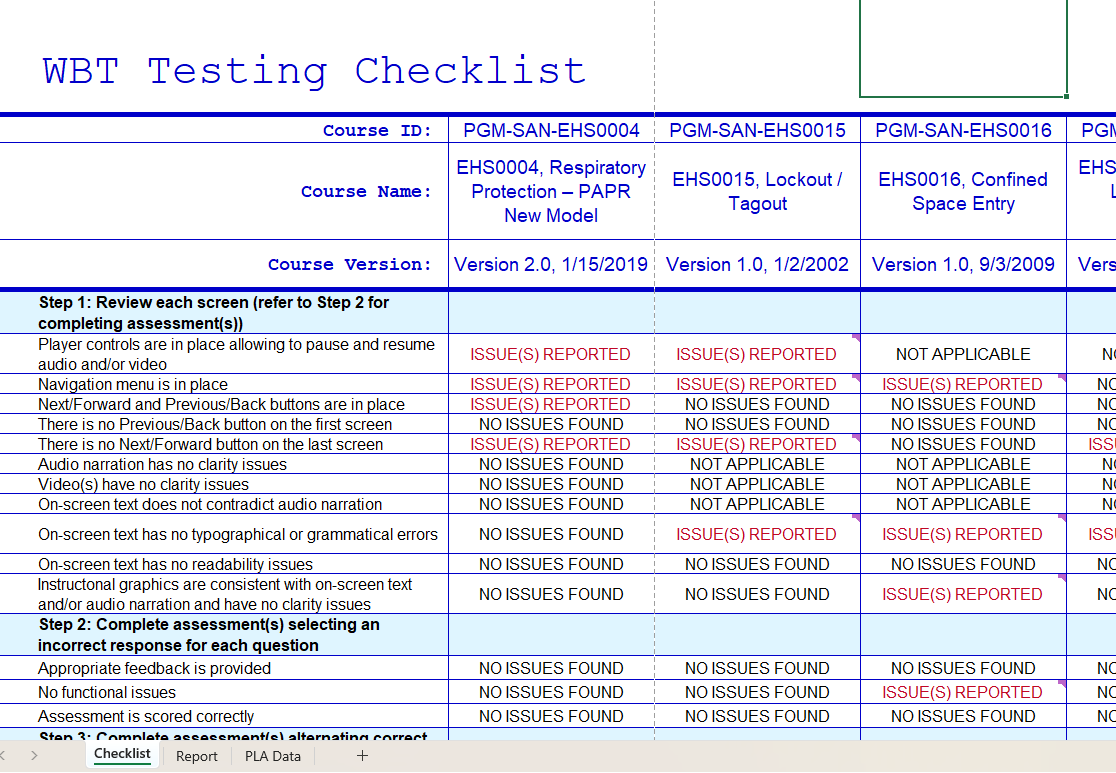Select Next/Forward and Previous/Back buttons row label

click(x=223, y=404)
